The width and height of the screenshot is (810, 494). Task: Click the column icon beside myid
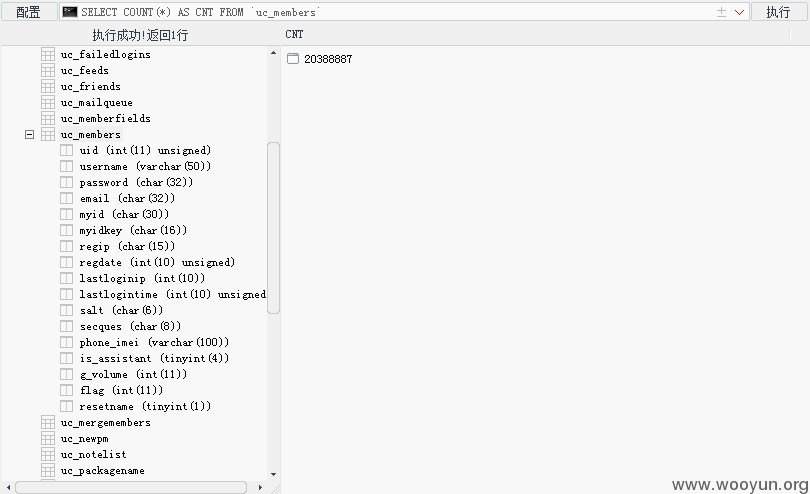(66, 214)
